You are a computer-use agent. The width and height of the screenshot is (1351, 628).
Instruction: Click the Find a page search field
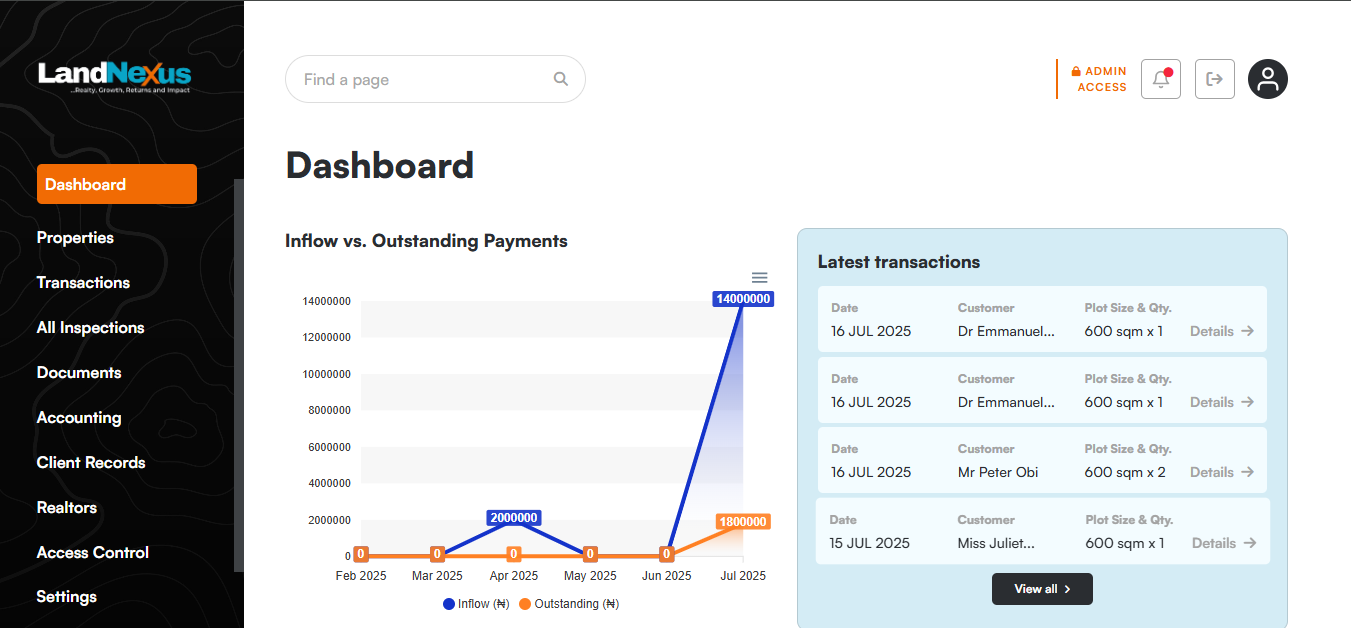click(420, 79)
